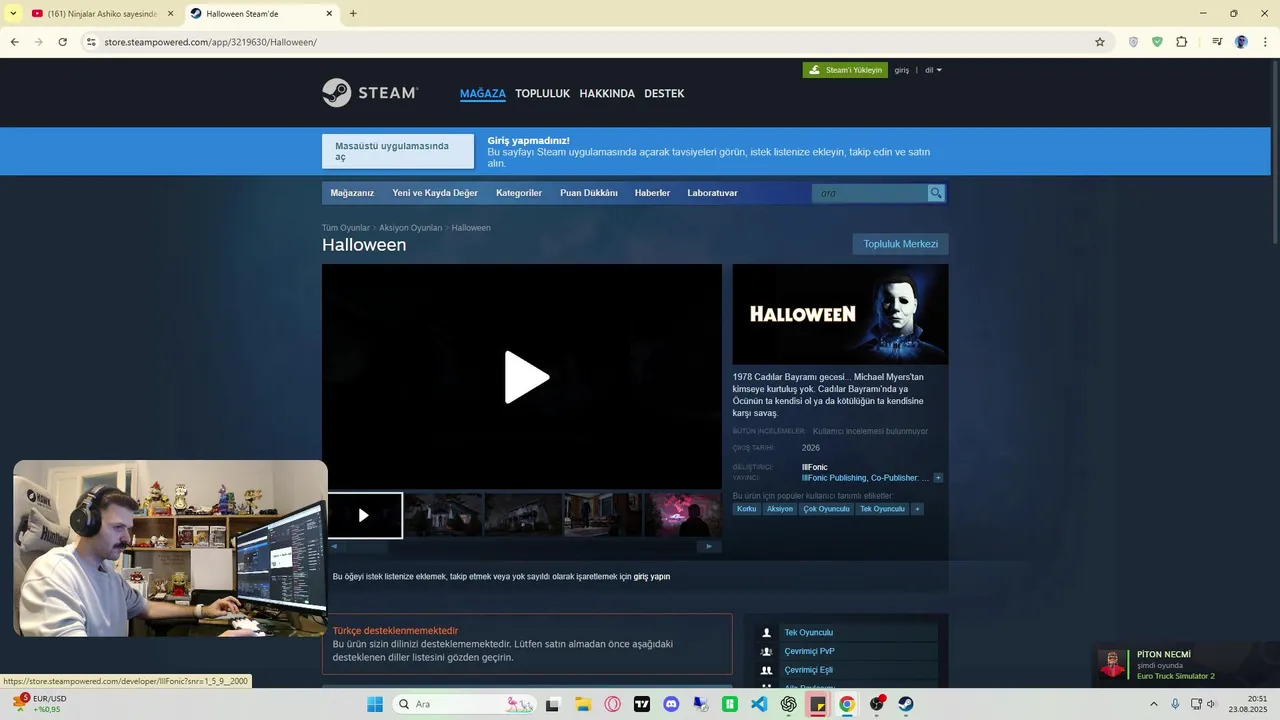The width and height of the screenshot is (1280, 720).
Task: Expand publisher list plus button
Action: pos(938,478)
